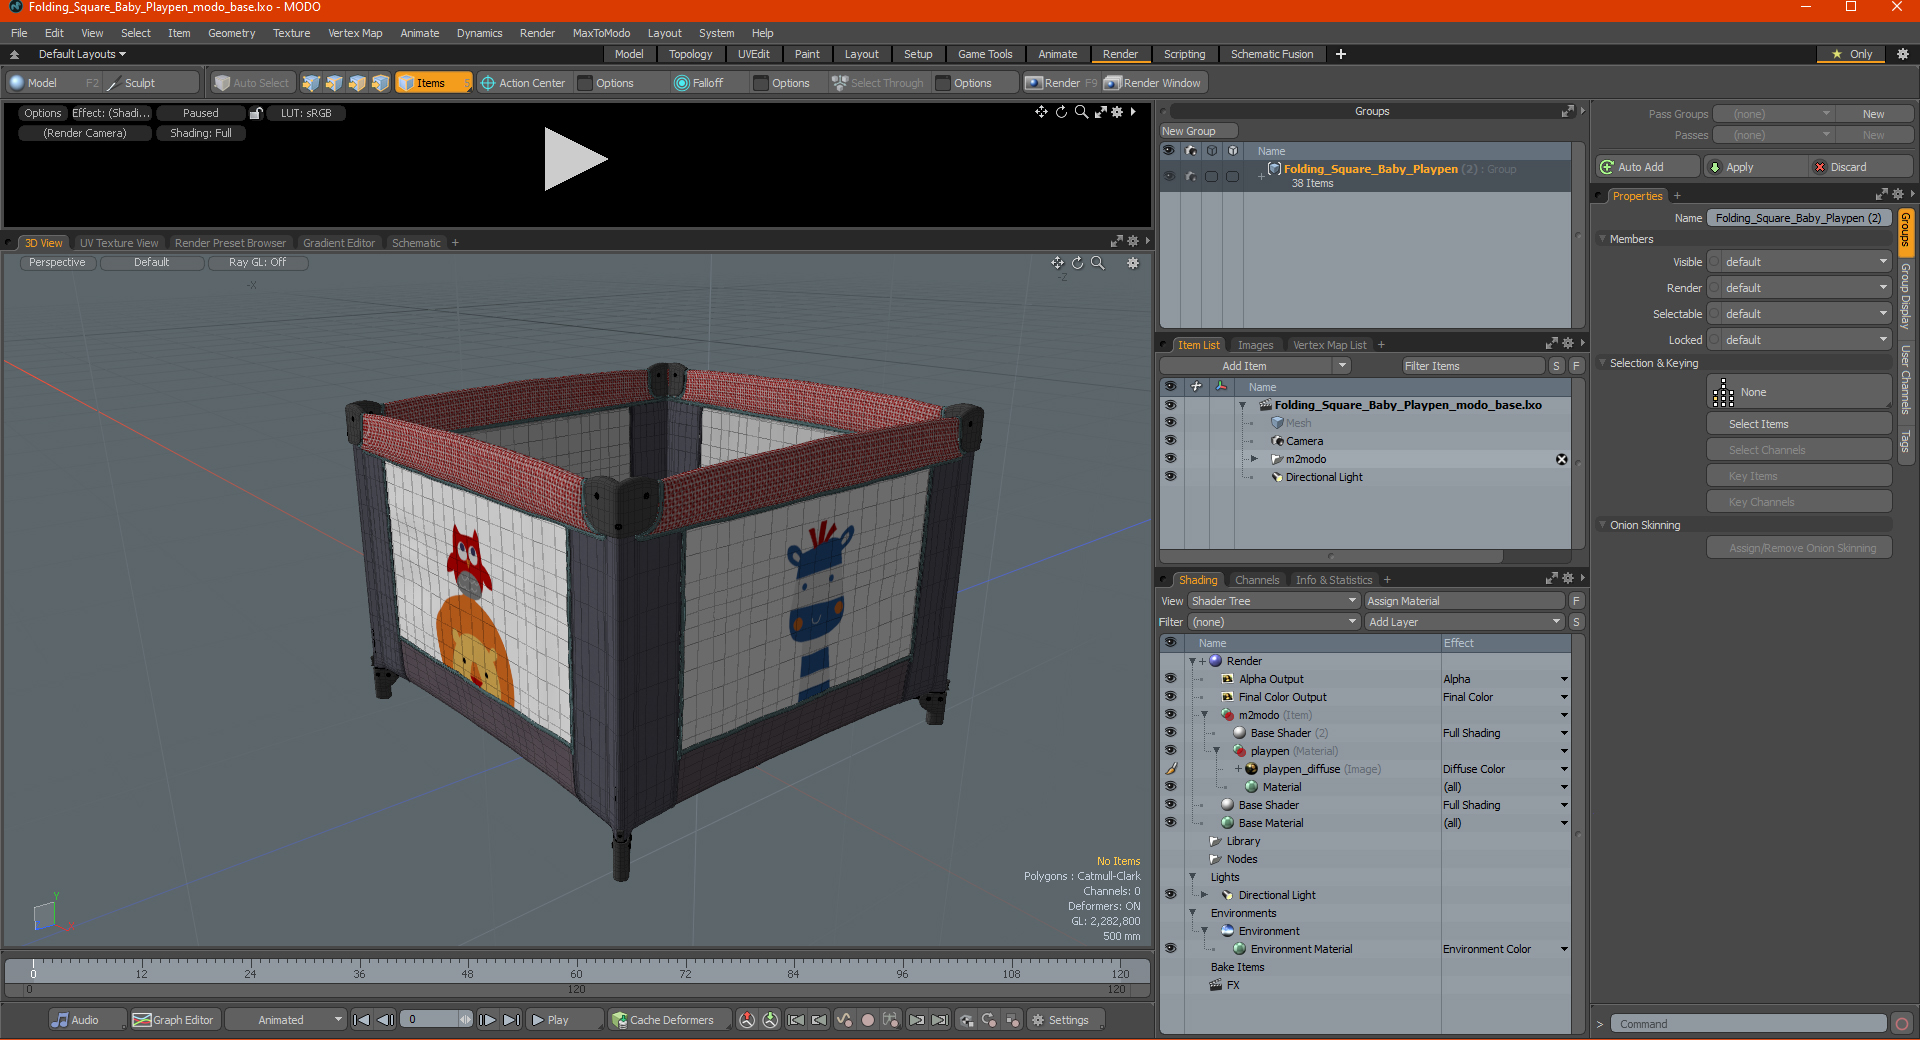
Task: Toggle visibility of Directional Light item
Action: [1170, 477]
